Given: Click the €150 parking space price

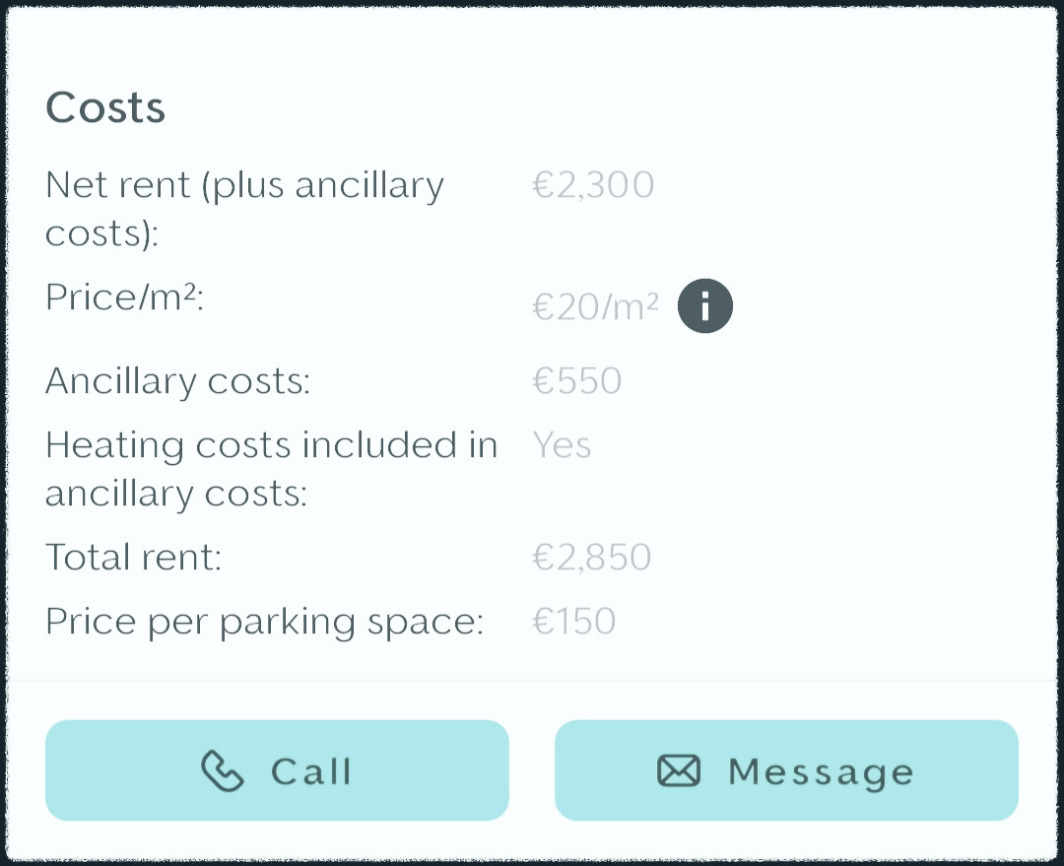Looking at the screenshot, I should click(574, 622).
